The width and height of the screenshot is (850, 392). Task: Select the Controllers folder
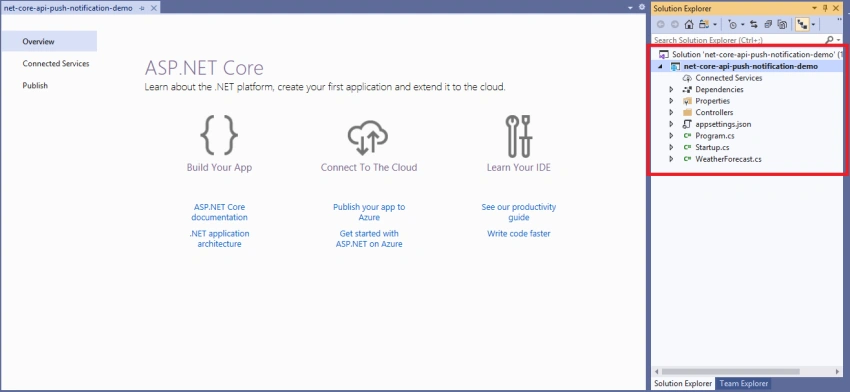(x=714, y=113)
